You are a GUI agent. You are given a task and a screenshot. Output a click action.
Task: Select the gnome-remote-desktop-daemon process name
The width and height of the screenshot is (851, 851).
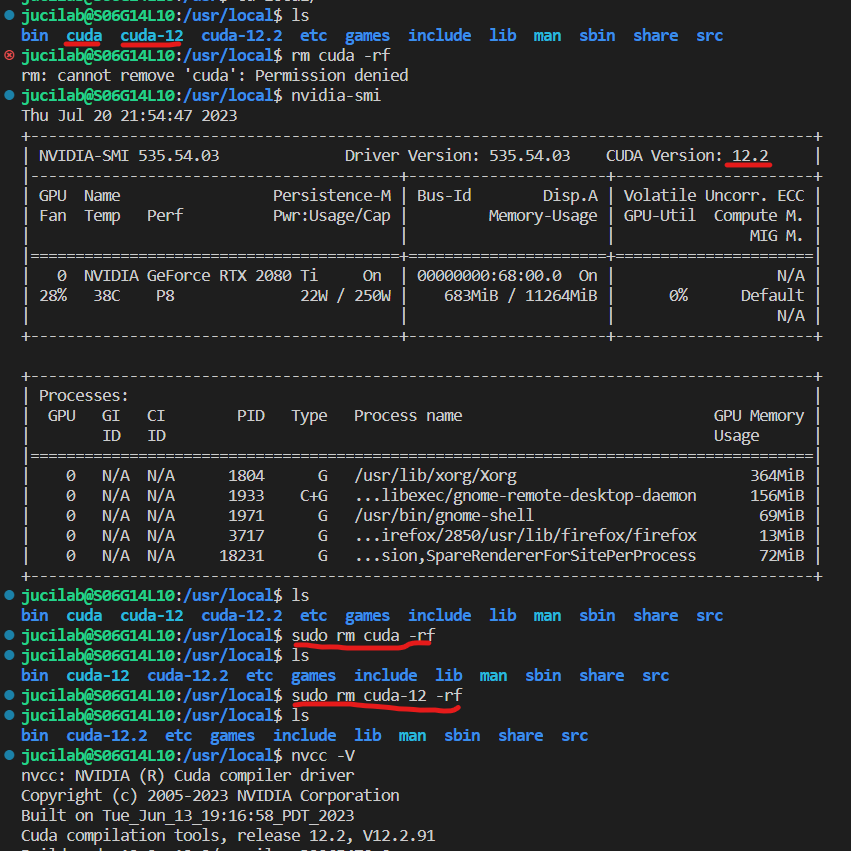(525, 496)
